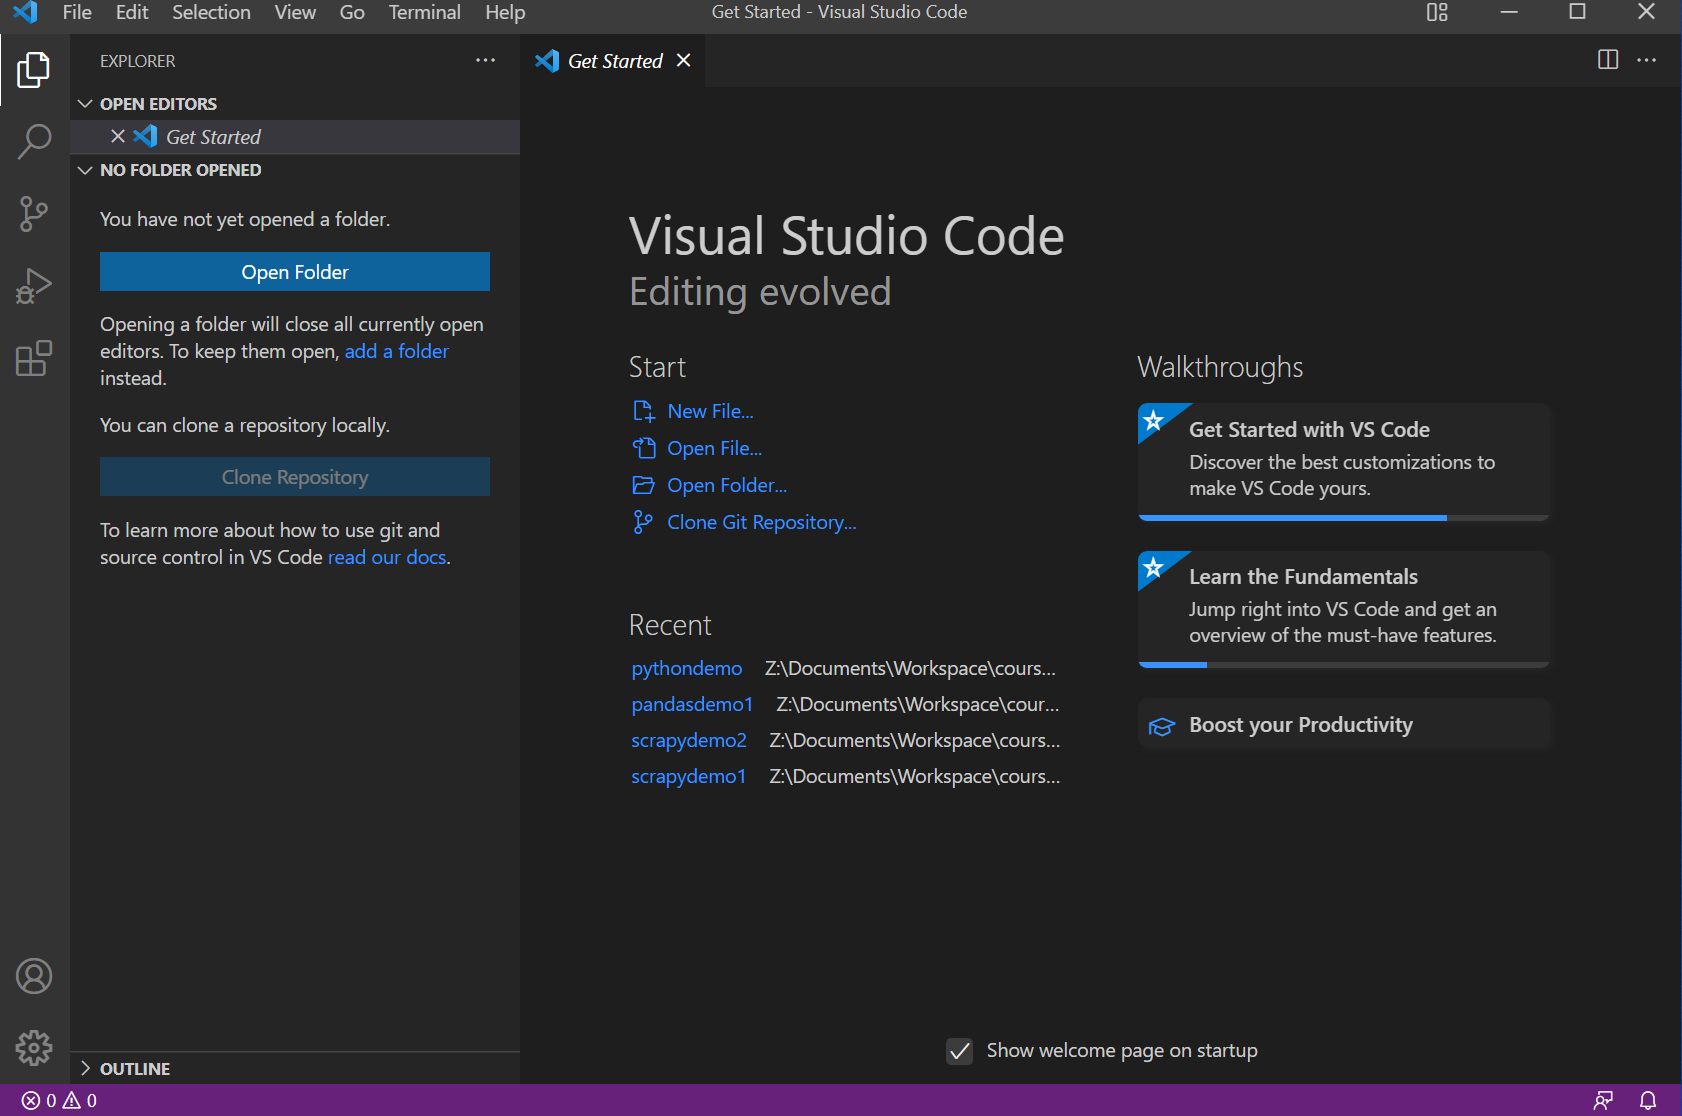Viewport: 1682px width, 1116px height.
Task: Open the File menu
Action: [x=77, y=12]
